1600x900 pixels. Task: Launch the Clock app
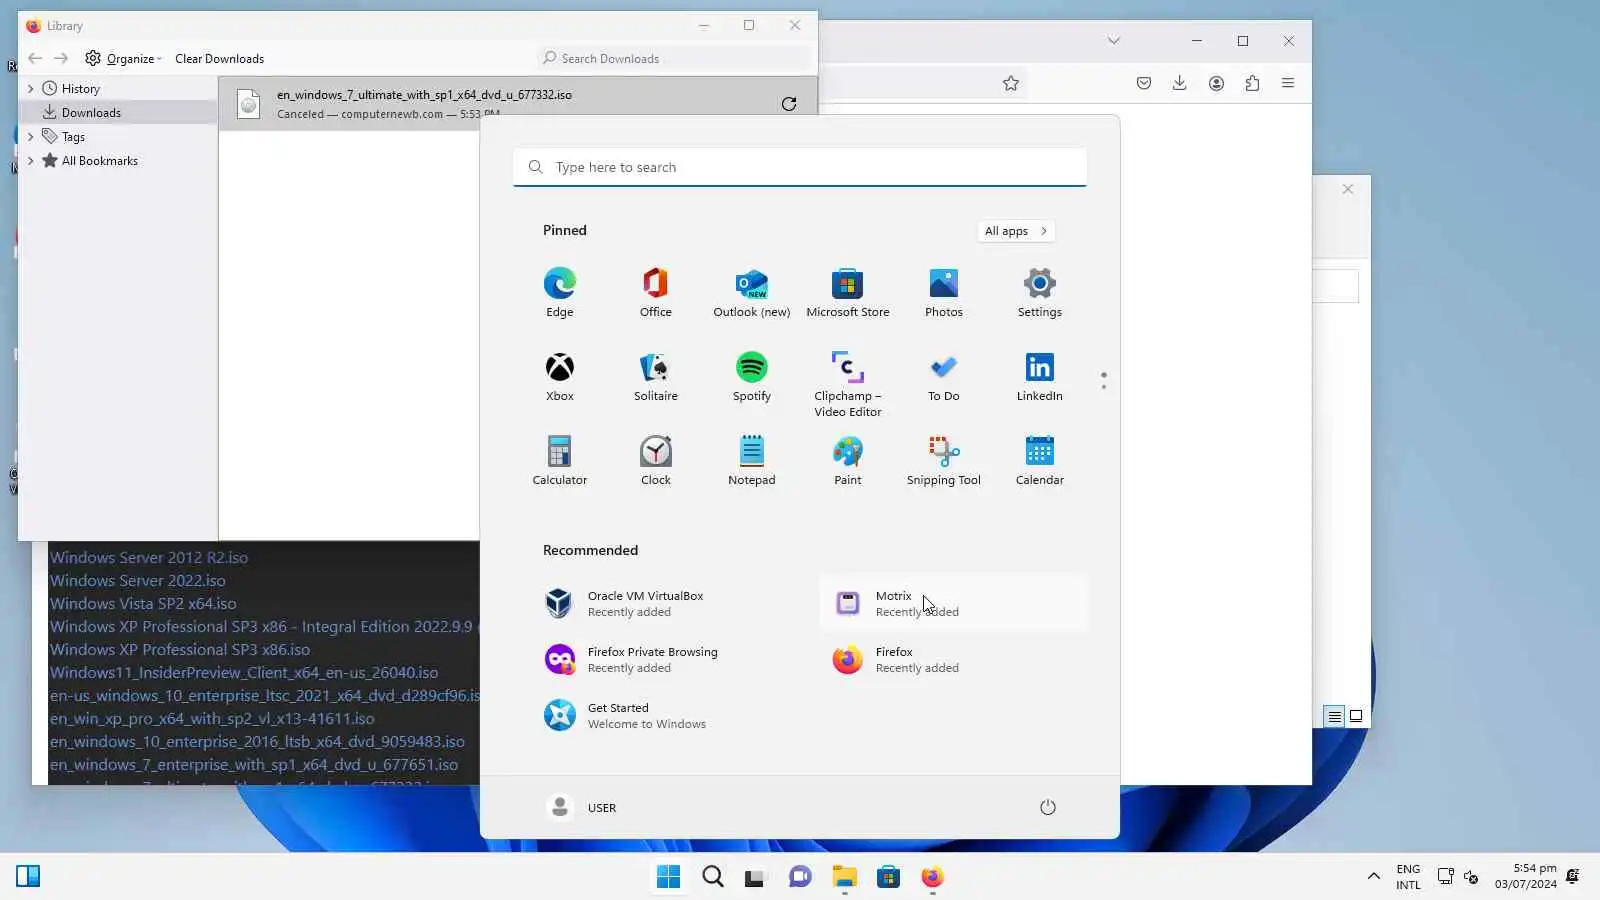point(656,460)
